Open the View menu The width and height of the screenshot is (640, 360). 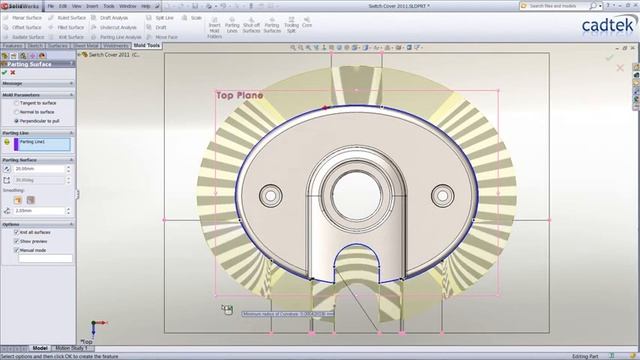[76, 6]
